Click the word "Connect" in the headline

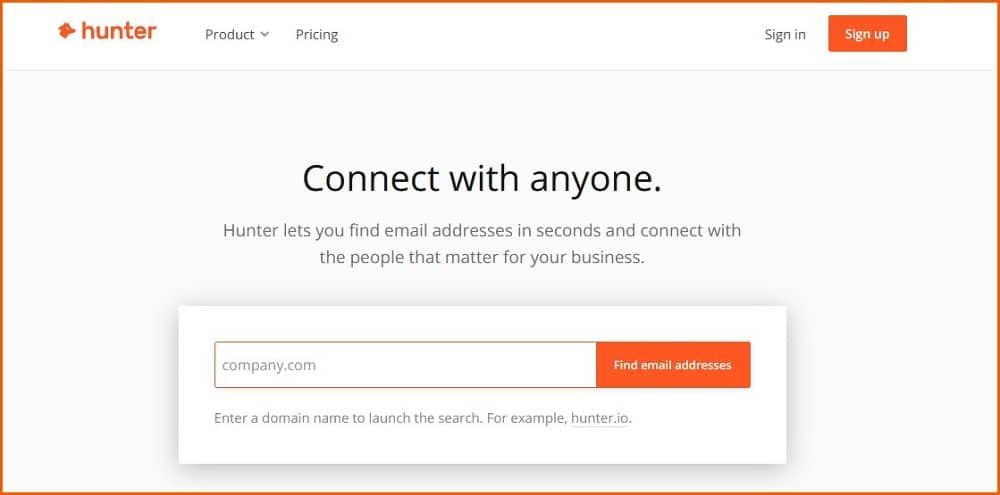[370, 179]
